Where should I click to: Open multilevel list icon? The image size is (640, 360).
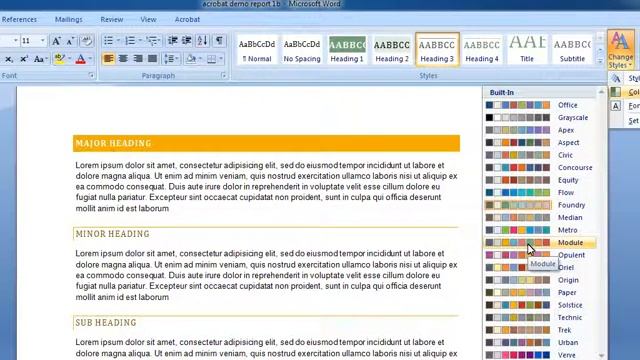[x=153, y=40]
